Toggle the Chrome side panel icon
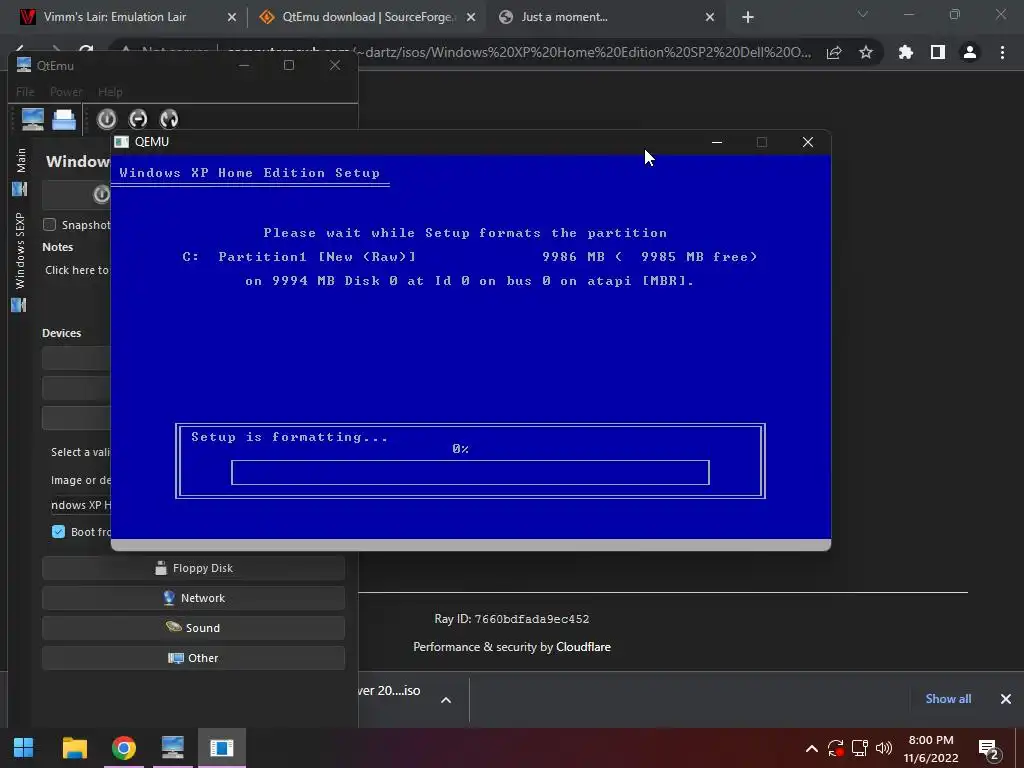This screenshot has width=1024, height=768. point(938,52)
